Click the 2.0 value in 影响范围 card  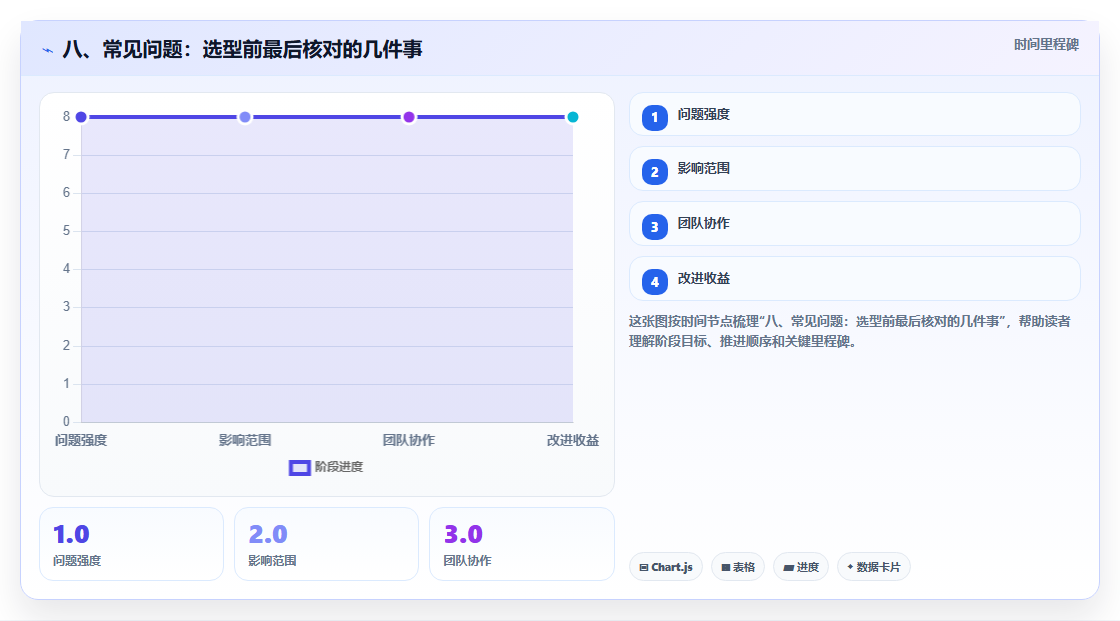tap(268, 535)
